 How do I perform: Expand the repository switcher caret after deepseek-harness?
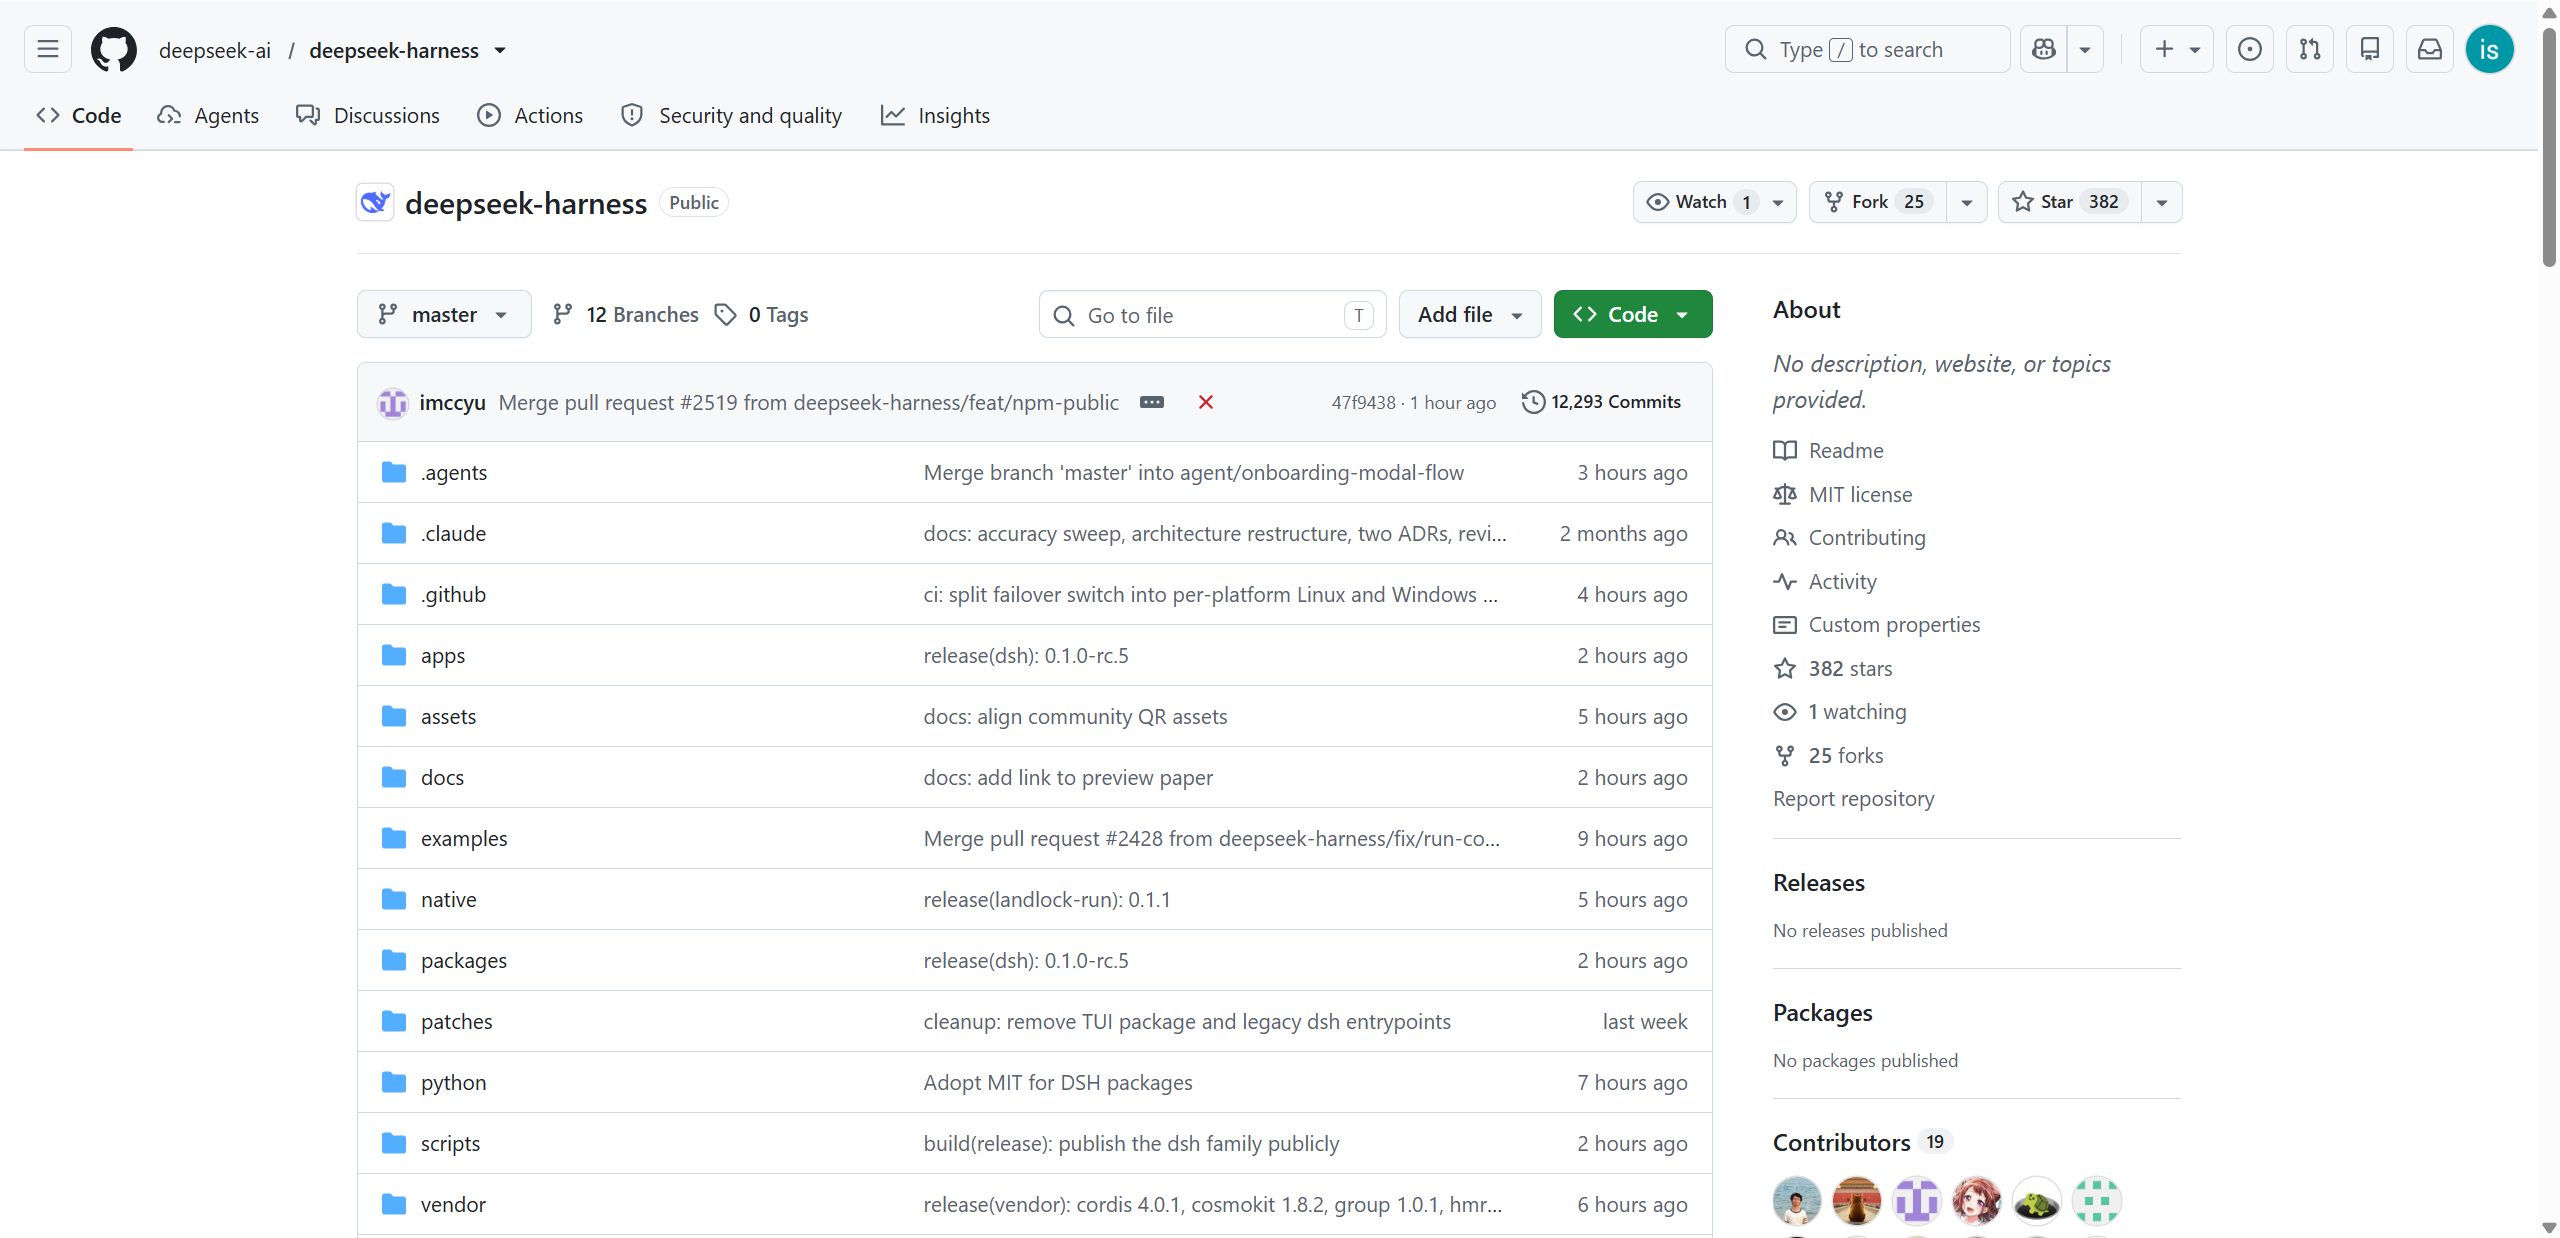click(500, 50)
